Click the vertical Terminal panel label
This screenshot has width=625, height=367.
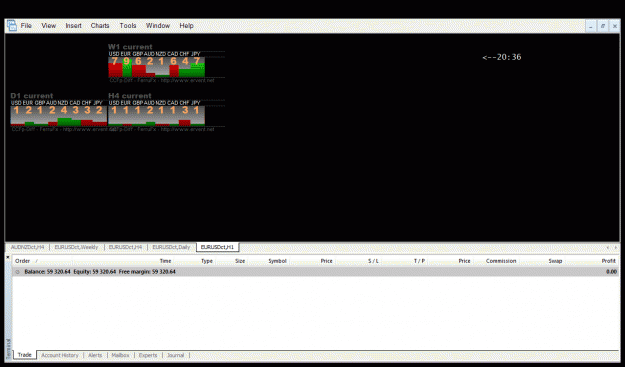(8, 349)
